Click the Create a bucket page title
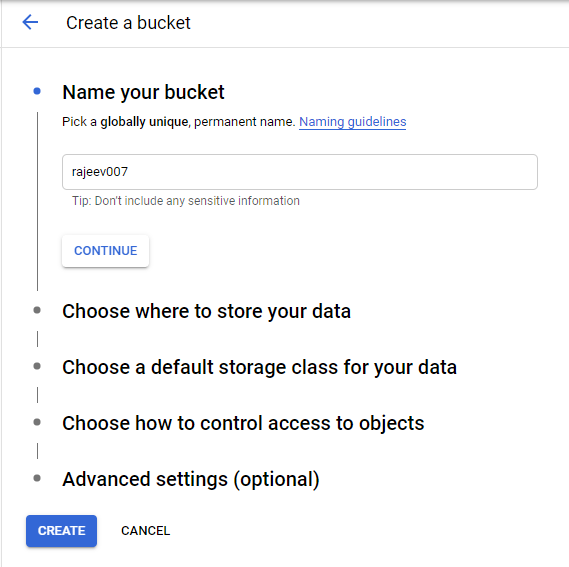 128,23
